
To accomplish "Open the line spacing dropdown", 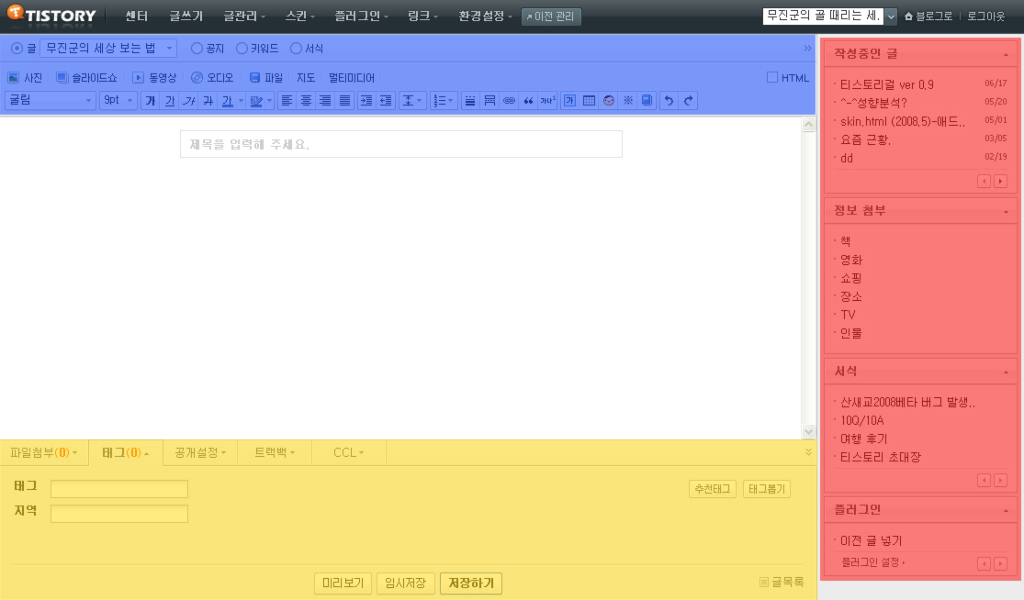I will click(x=411, y=101).
